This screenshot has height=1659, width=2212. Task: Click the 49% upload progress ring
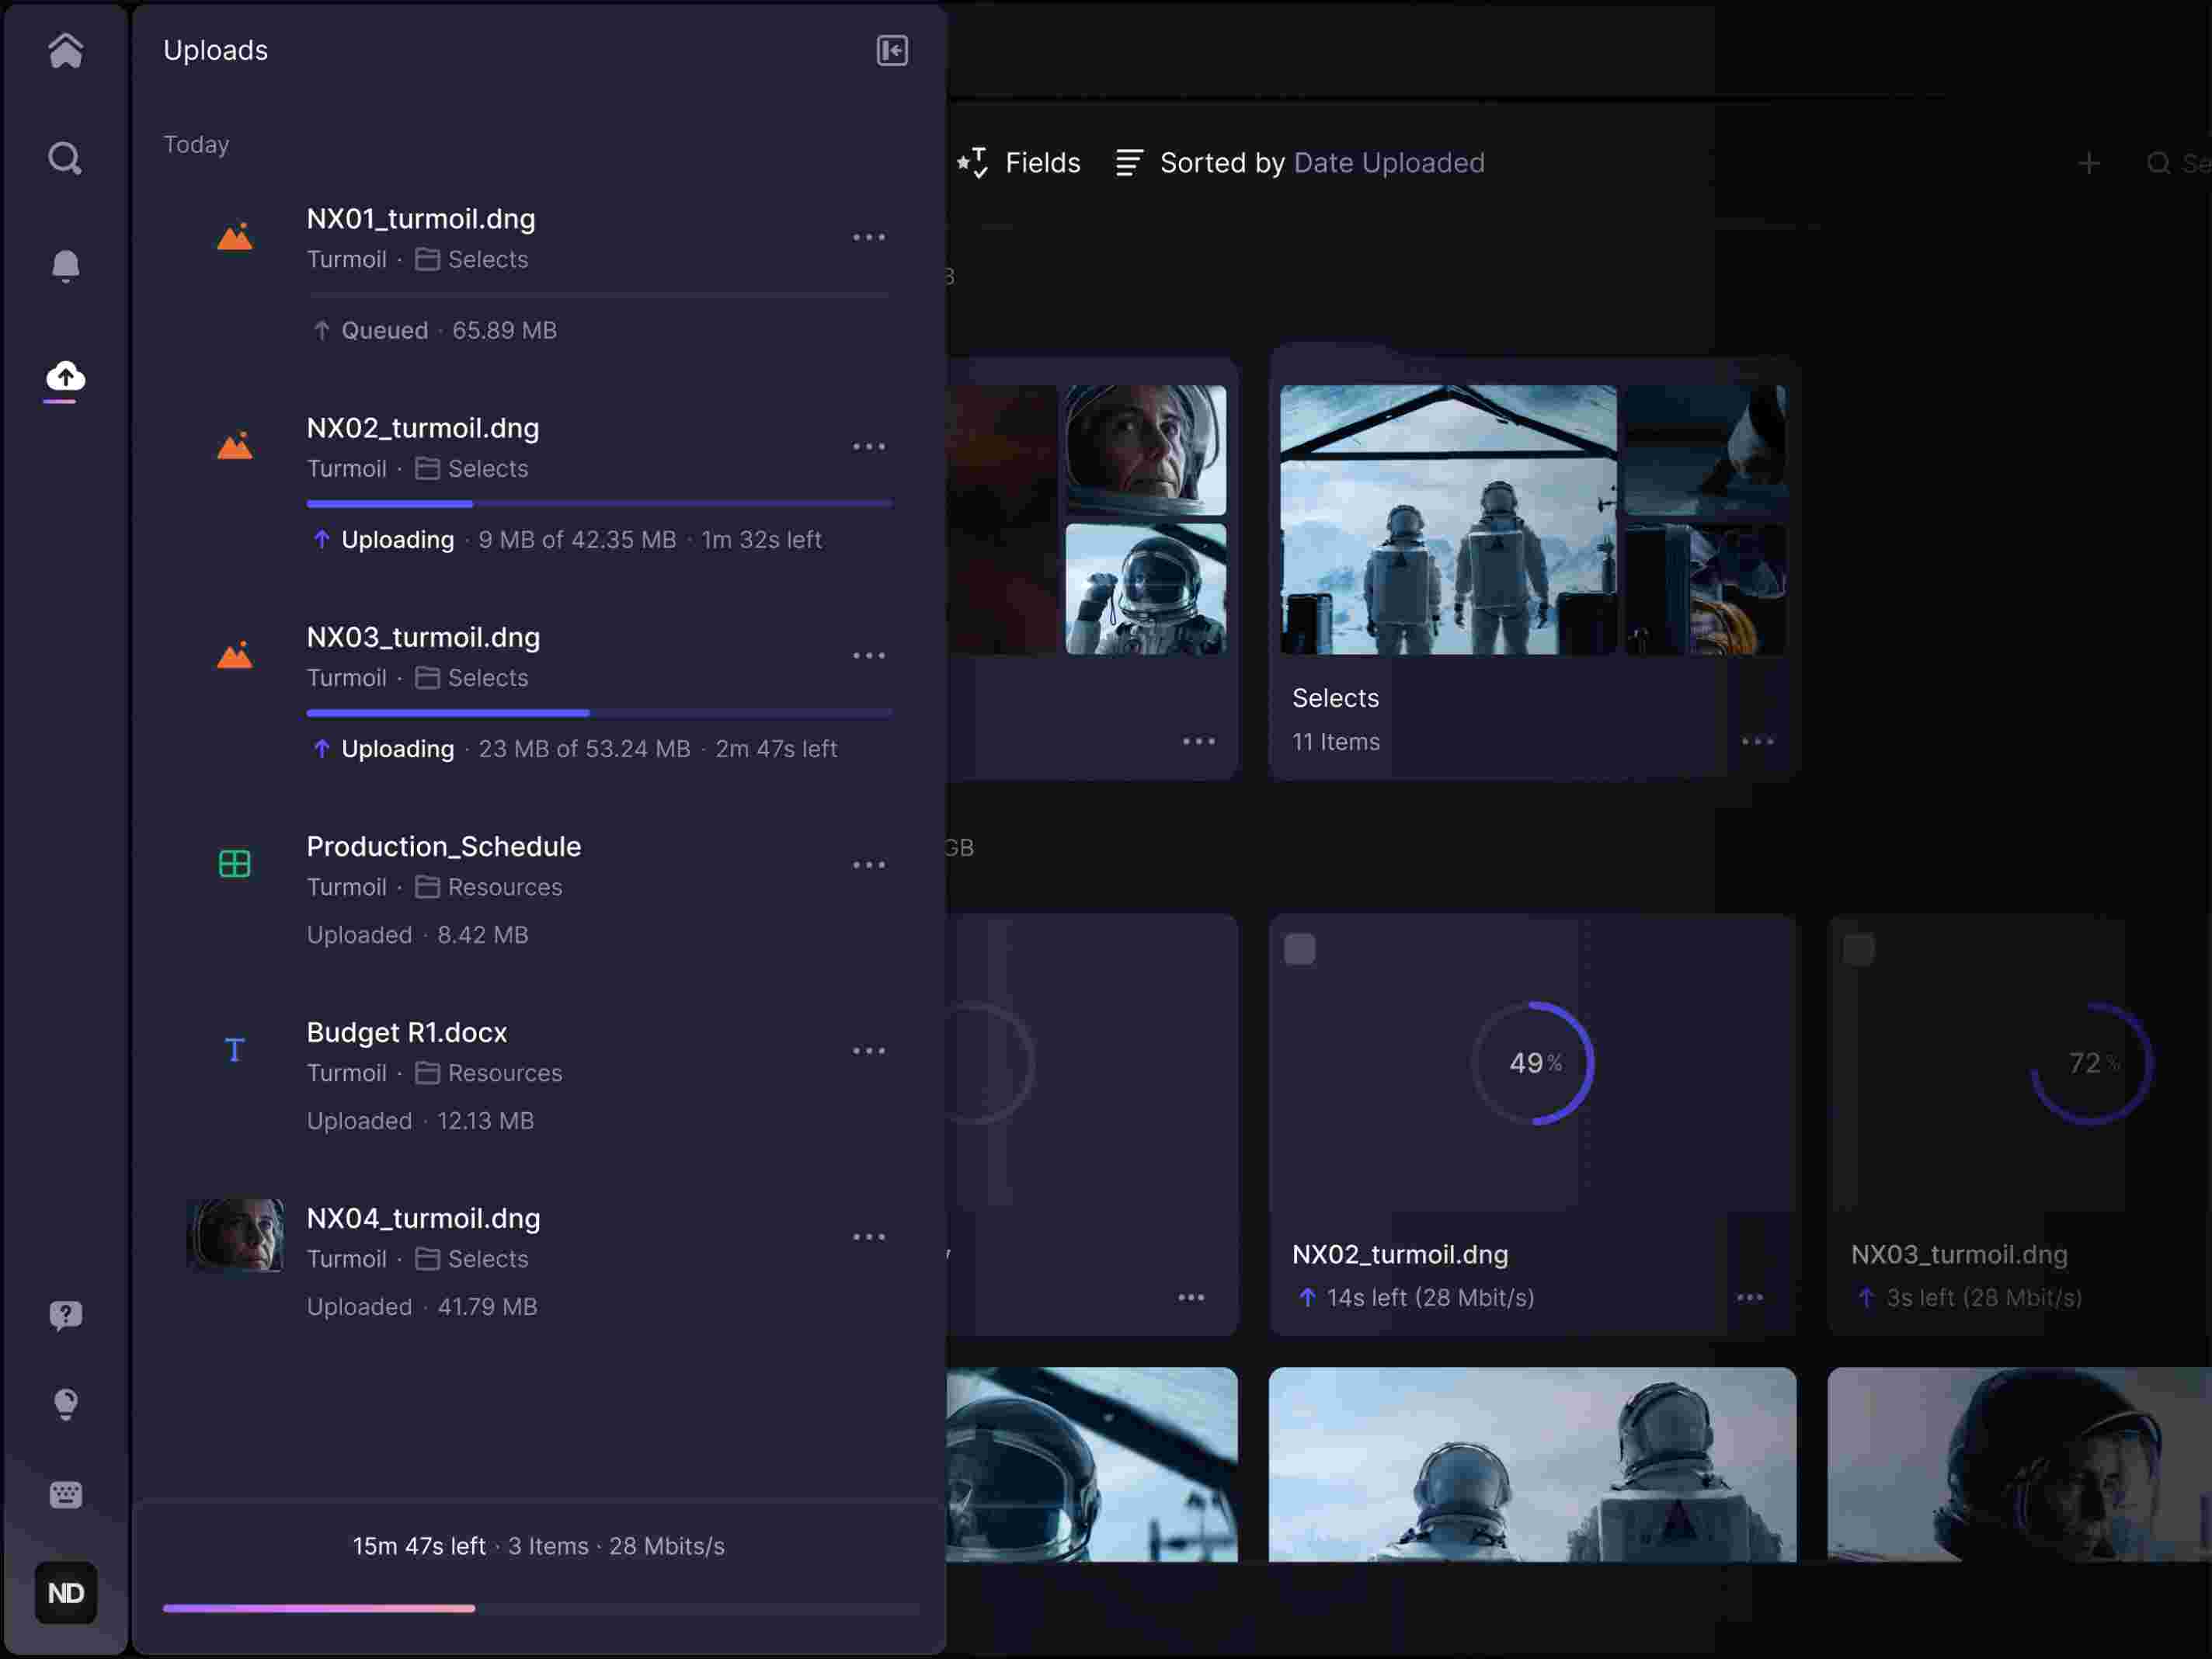(1532, 1063)
